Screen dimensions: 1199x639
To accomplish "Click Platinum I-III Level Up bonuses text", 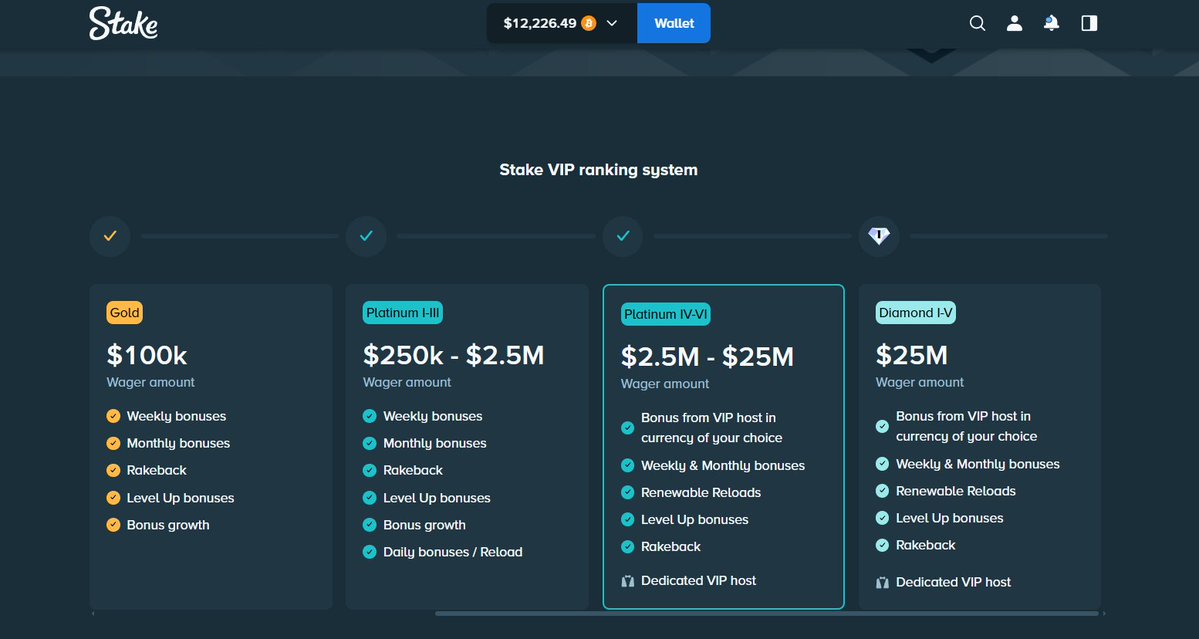I will click(x=437, y=498).
